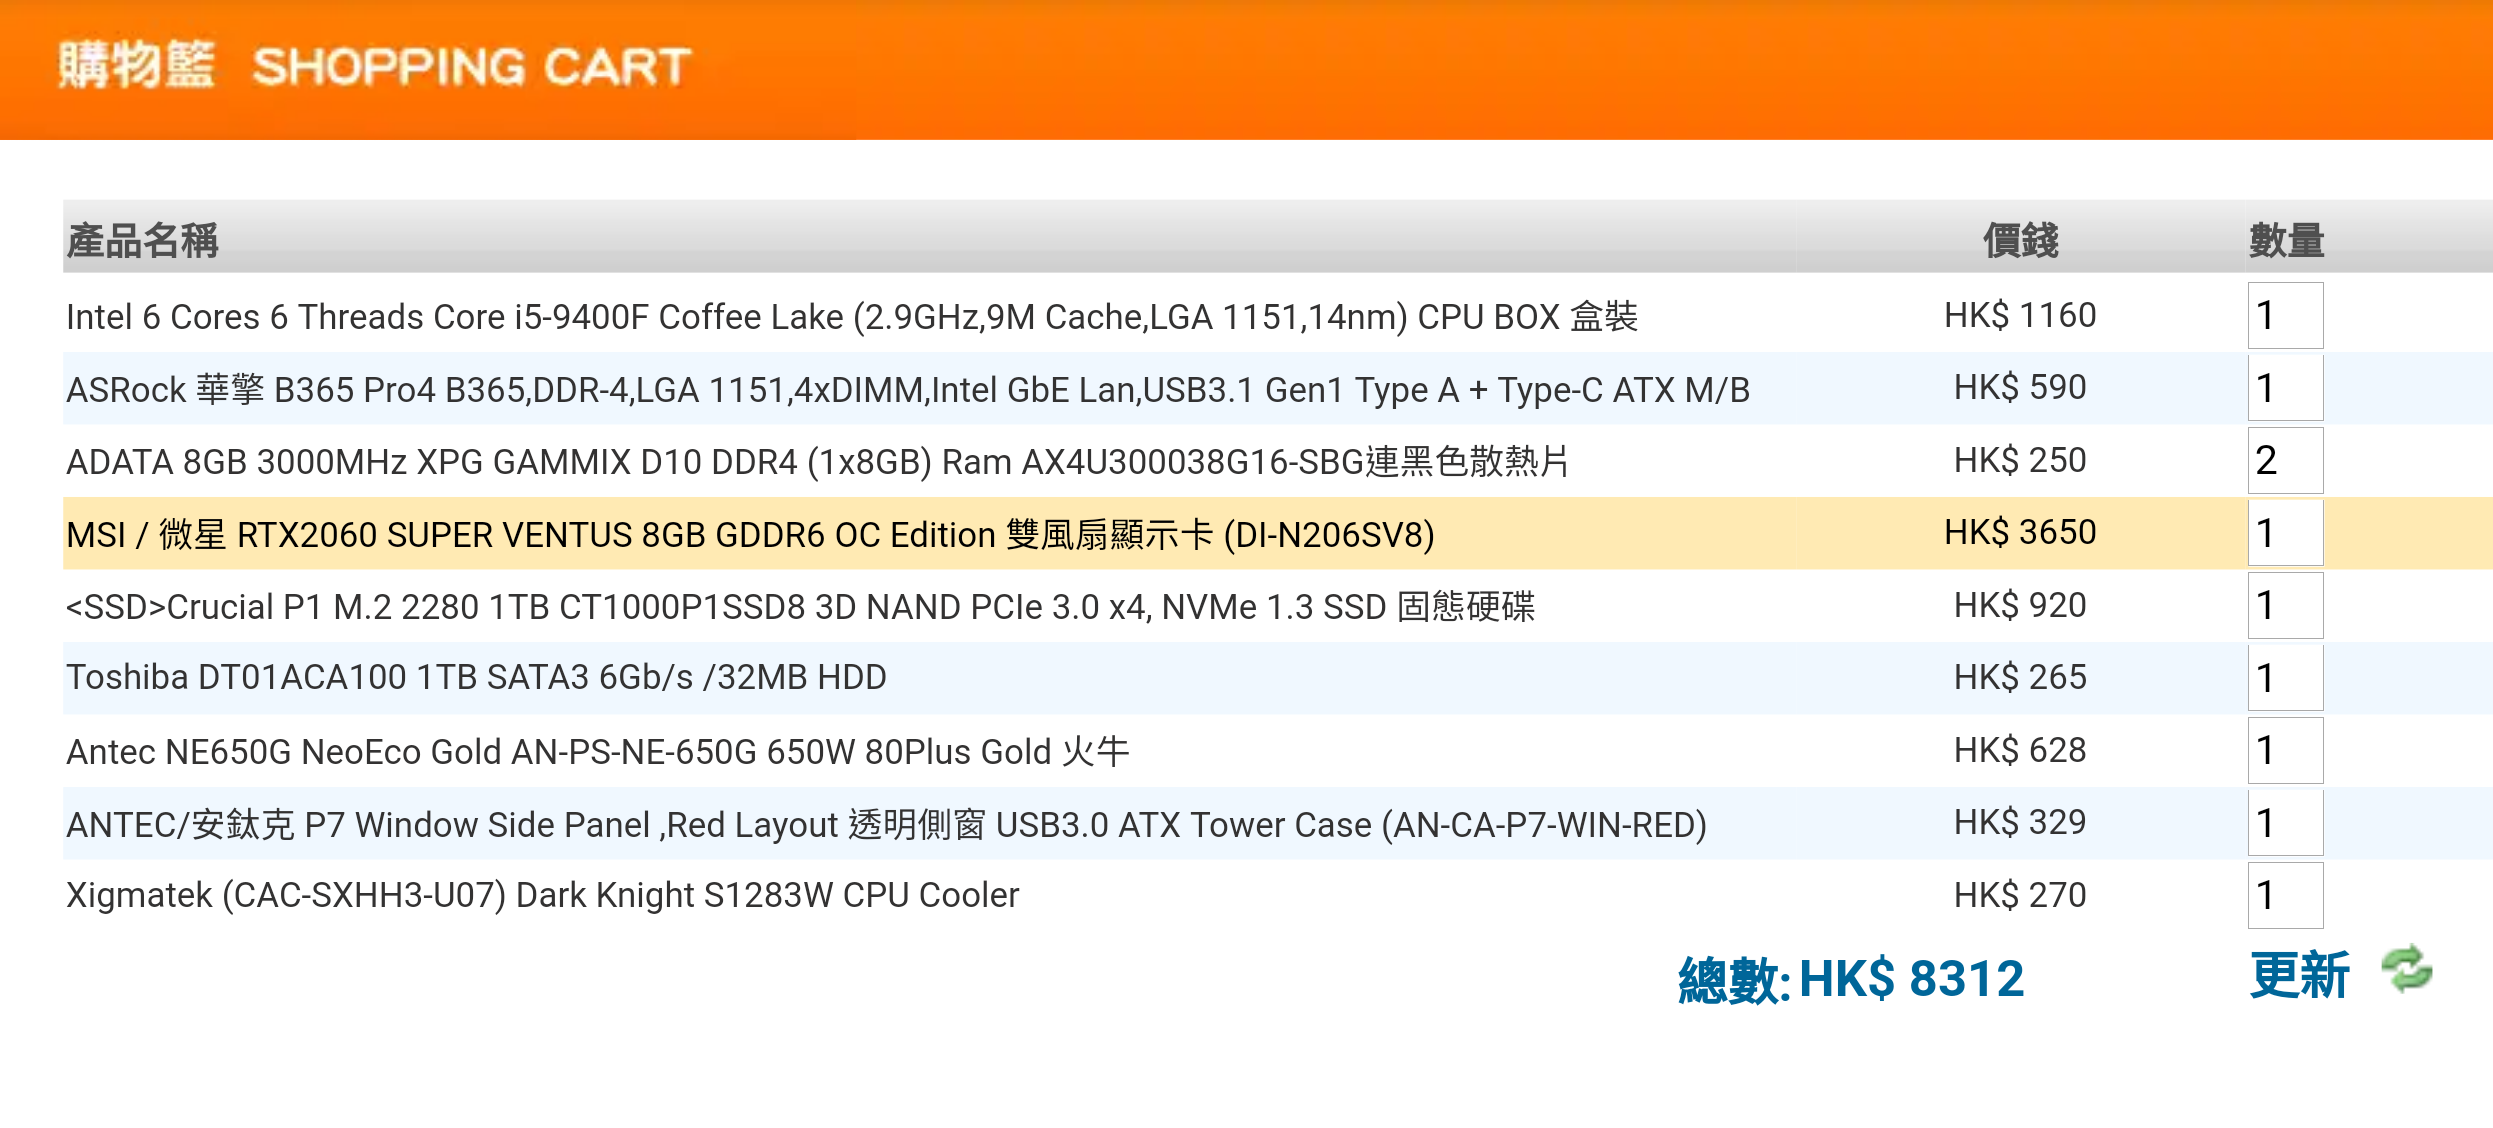Click the HK$ 628 price

(x=2020, y=751)
